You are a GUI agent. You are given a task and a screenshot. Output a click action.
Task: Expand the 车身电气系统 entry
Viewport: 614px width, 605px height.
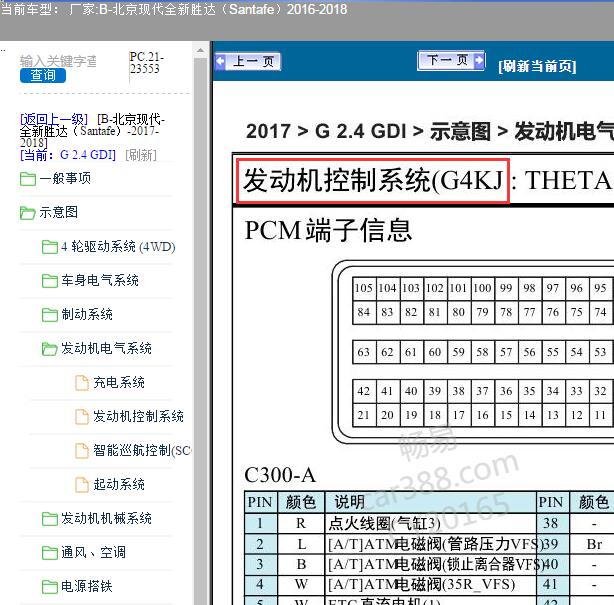pyautogui.click(x=100, y=280)
